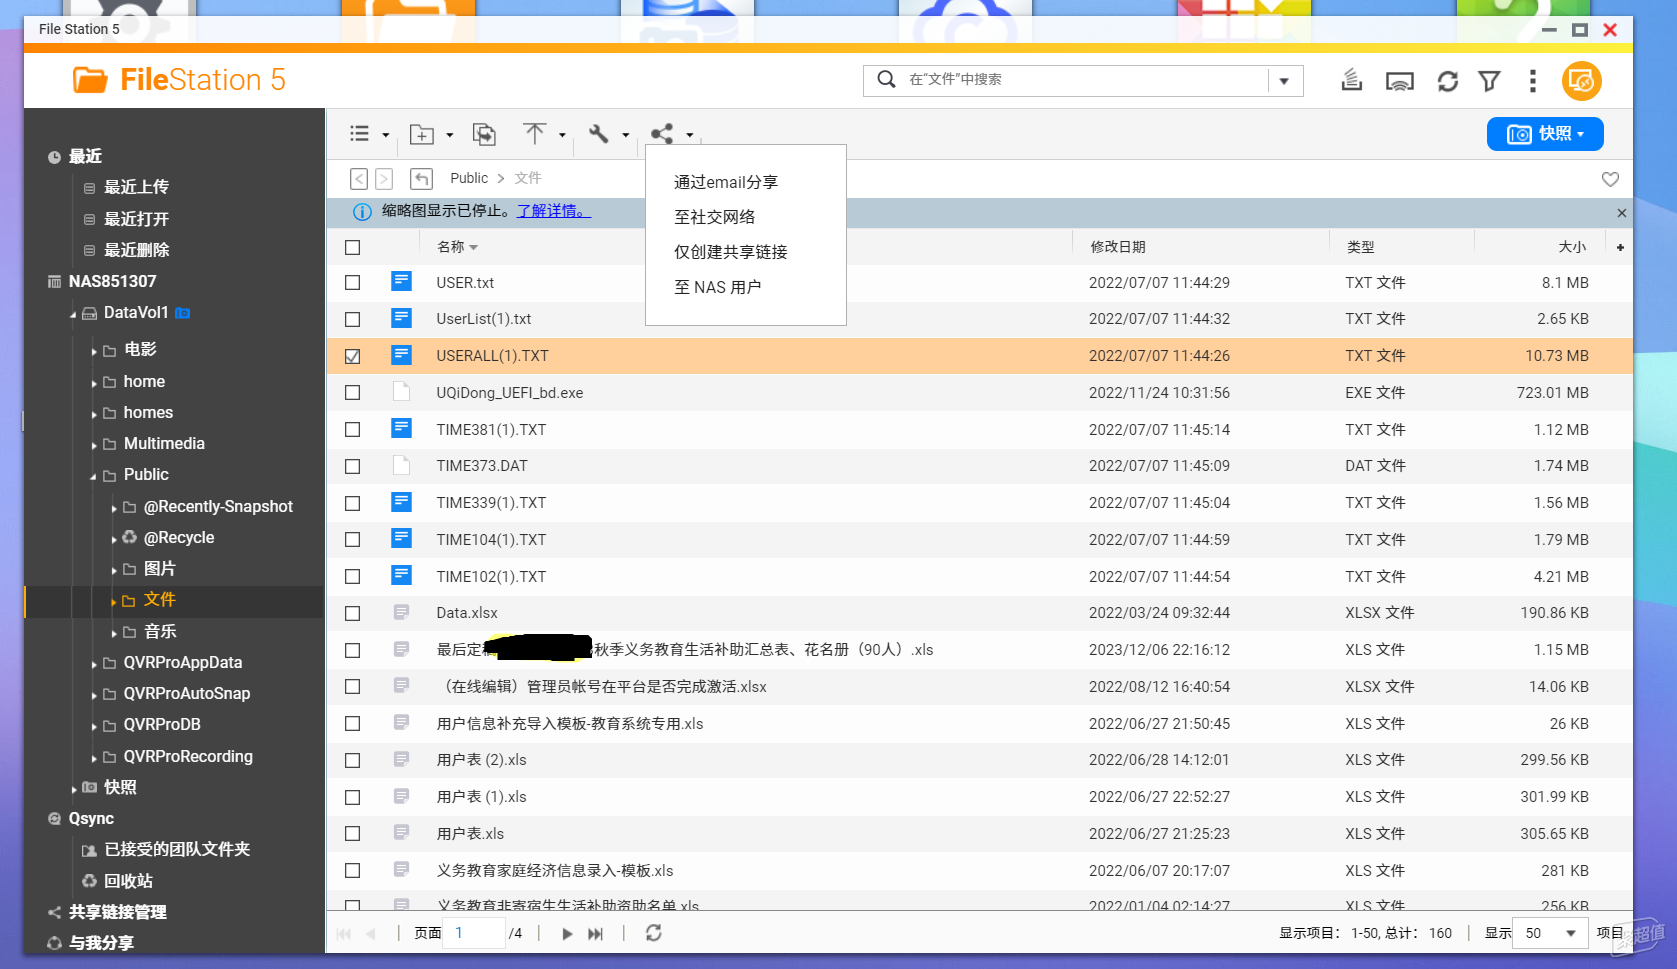This screenshot has height=969, width=1677.
Task: Click the create new folder icon
Action: (x=422, y=134)
